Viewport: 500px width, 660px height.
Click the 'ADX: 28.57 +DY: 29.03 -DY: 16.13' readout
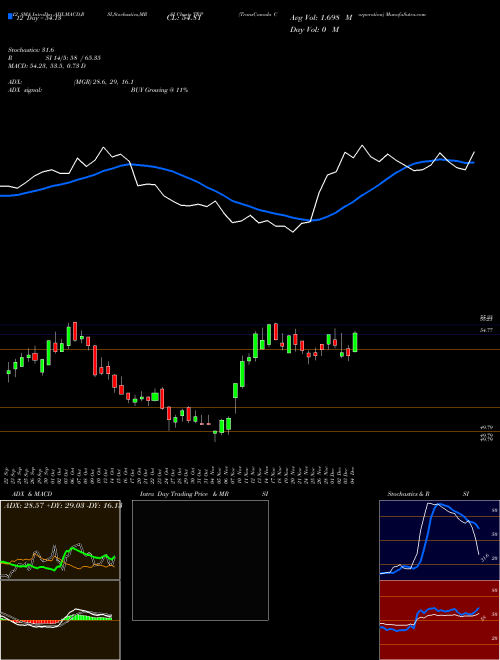click(62, 505)
